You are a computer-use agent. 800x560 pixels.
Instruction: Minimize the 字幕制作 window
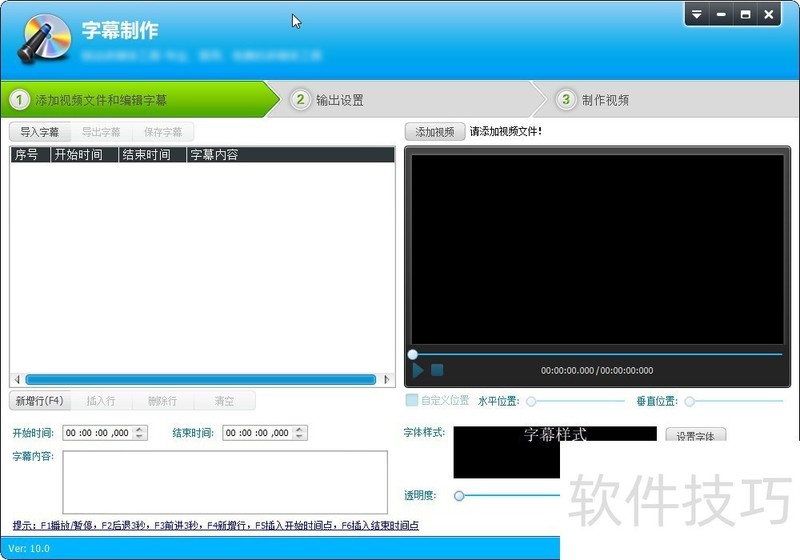[721, 14]
